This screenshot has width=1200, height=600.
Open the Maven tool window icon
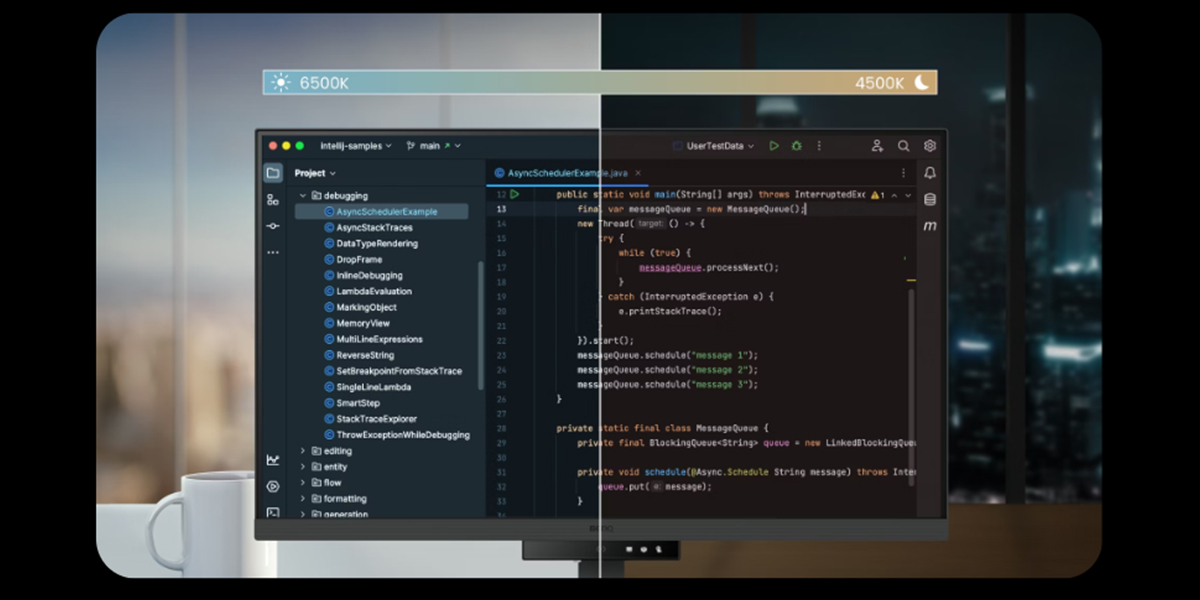pyautogui.click(x=930, y=226)
